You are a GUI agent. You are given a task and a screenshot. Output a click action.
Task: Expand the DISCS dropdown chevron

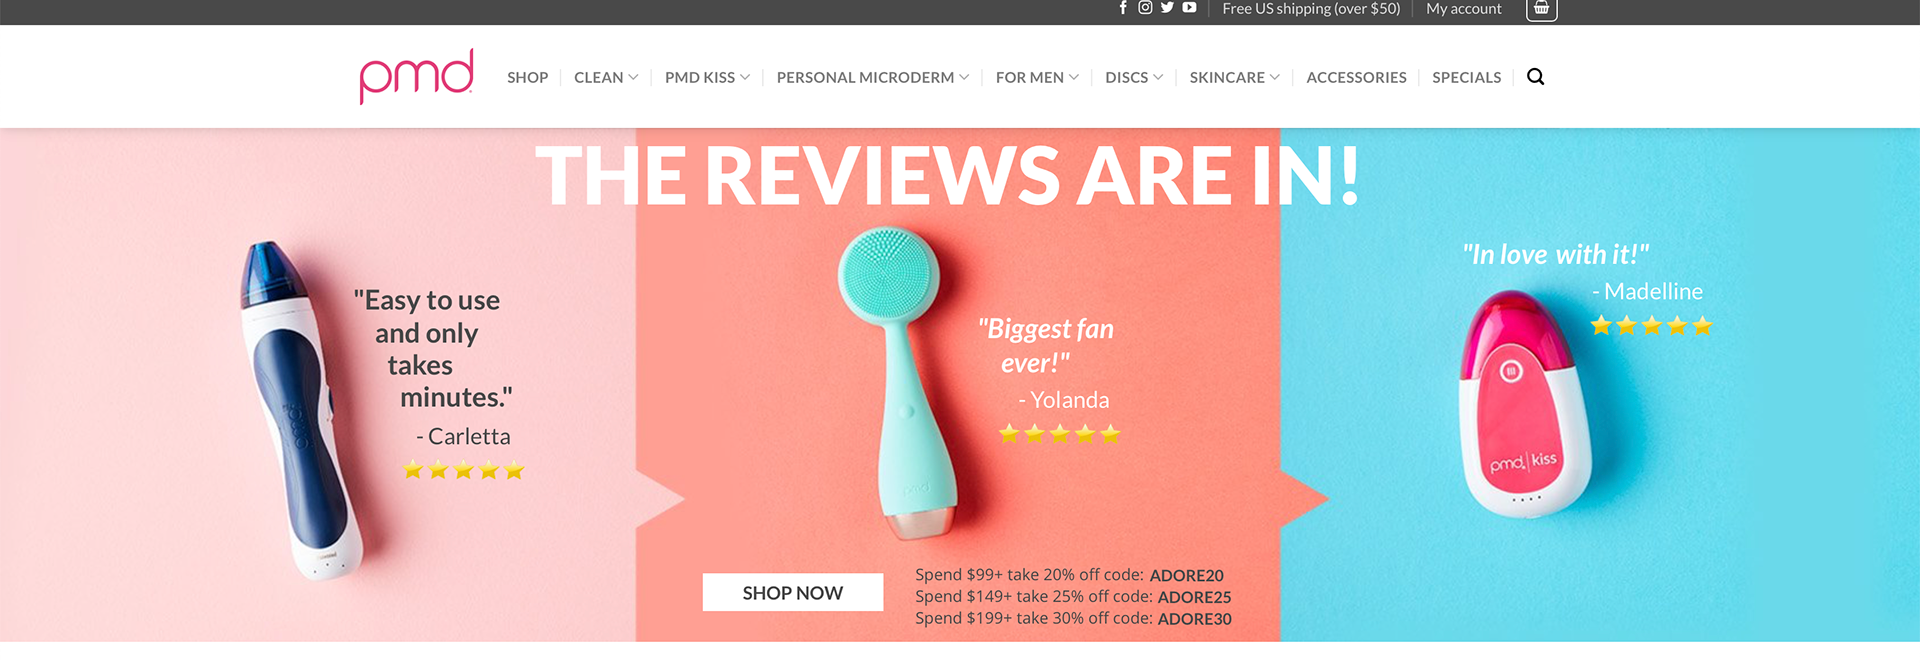[x=1158, y=78]
